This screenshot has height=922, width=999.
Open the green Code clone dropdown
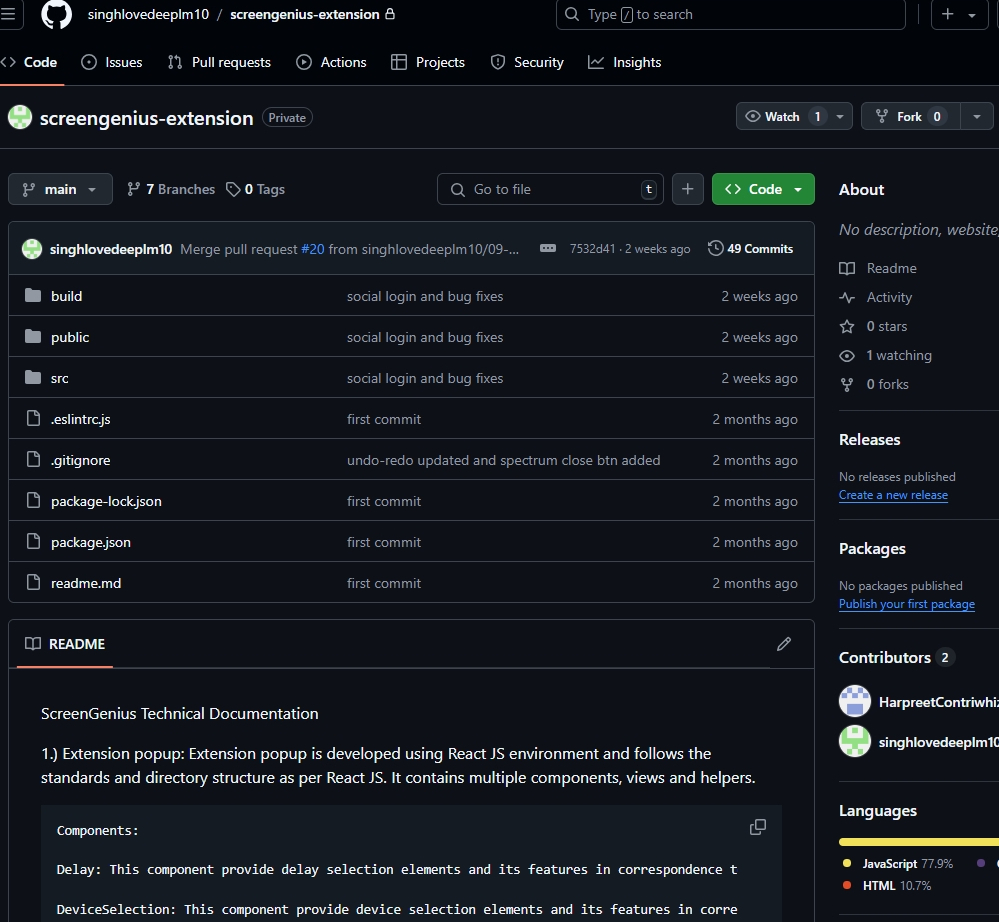click(x=763, y=189)
